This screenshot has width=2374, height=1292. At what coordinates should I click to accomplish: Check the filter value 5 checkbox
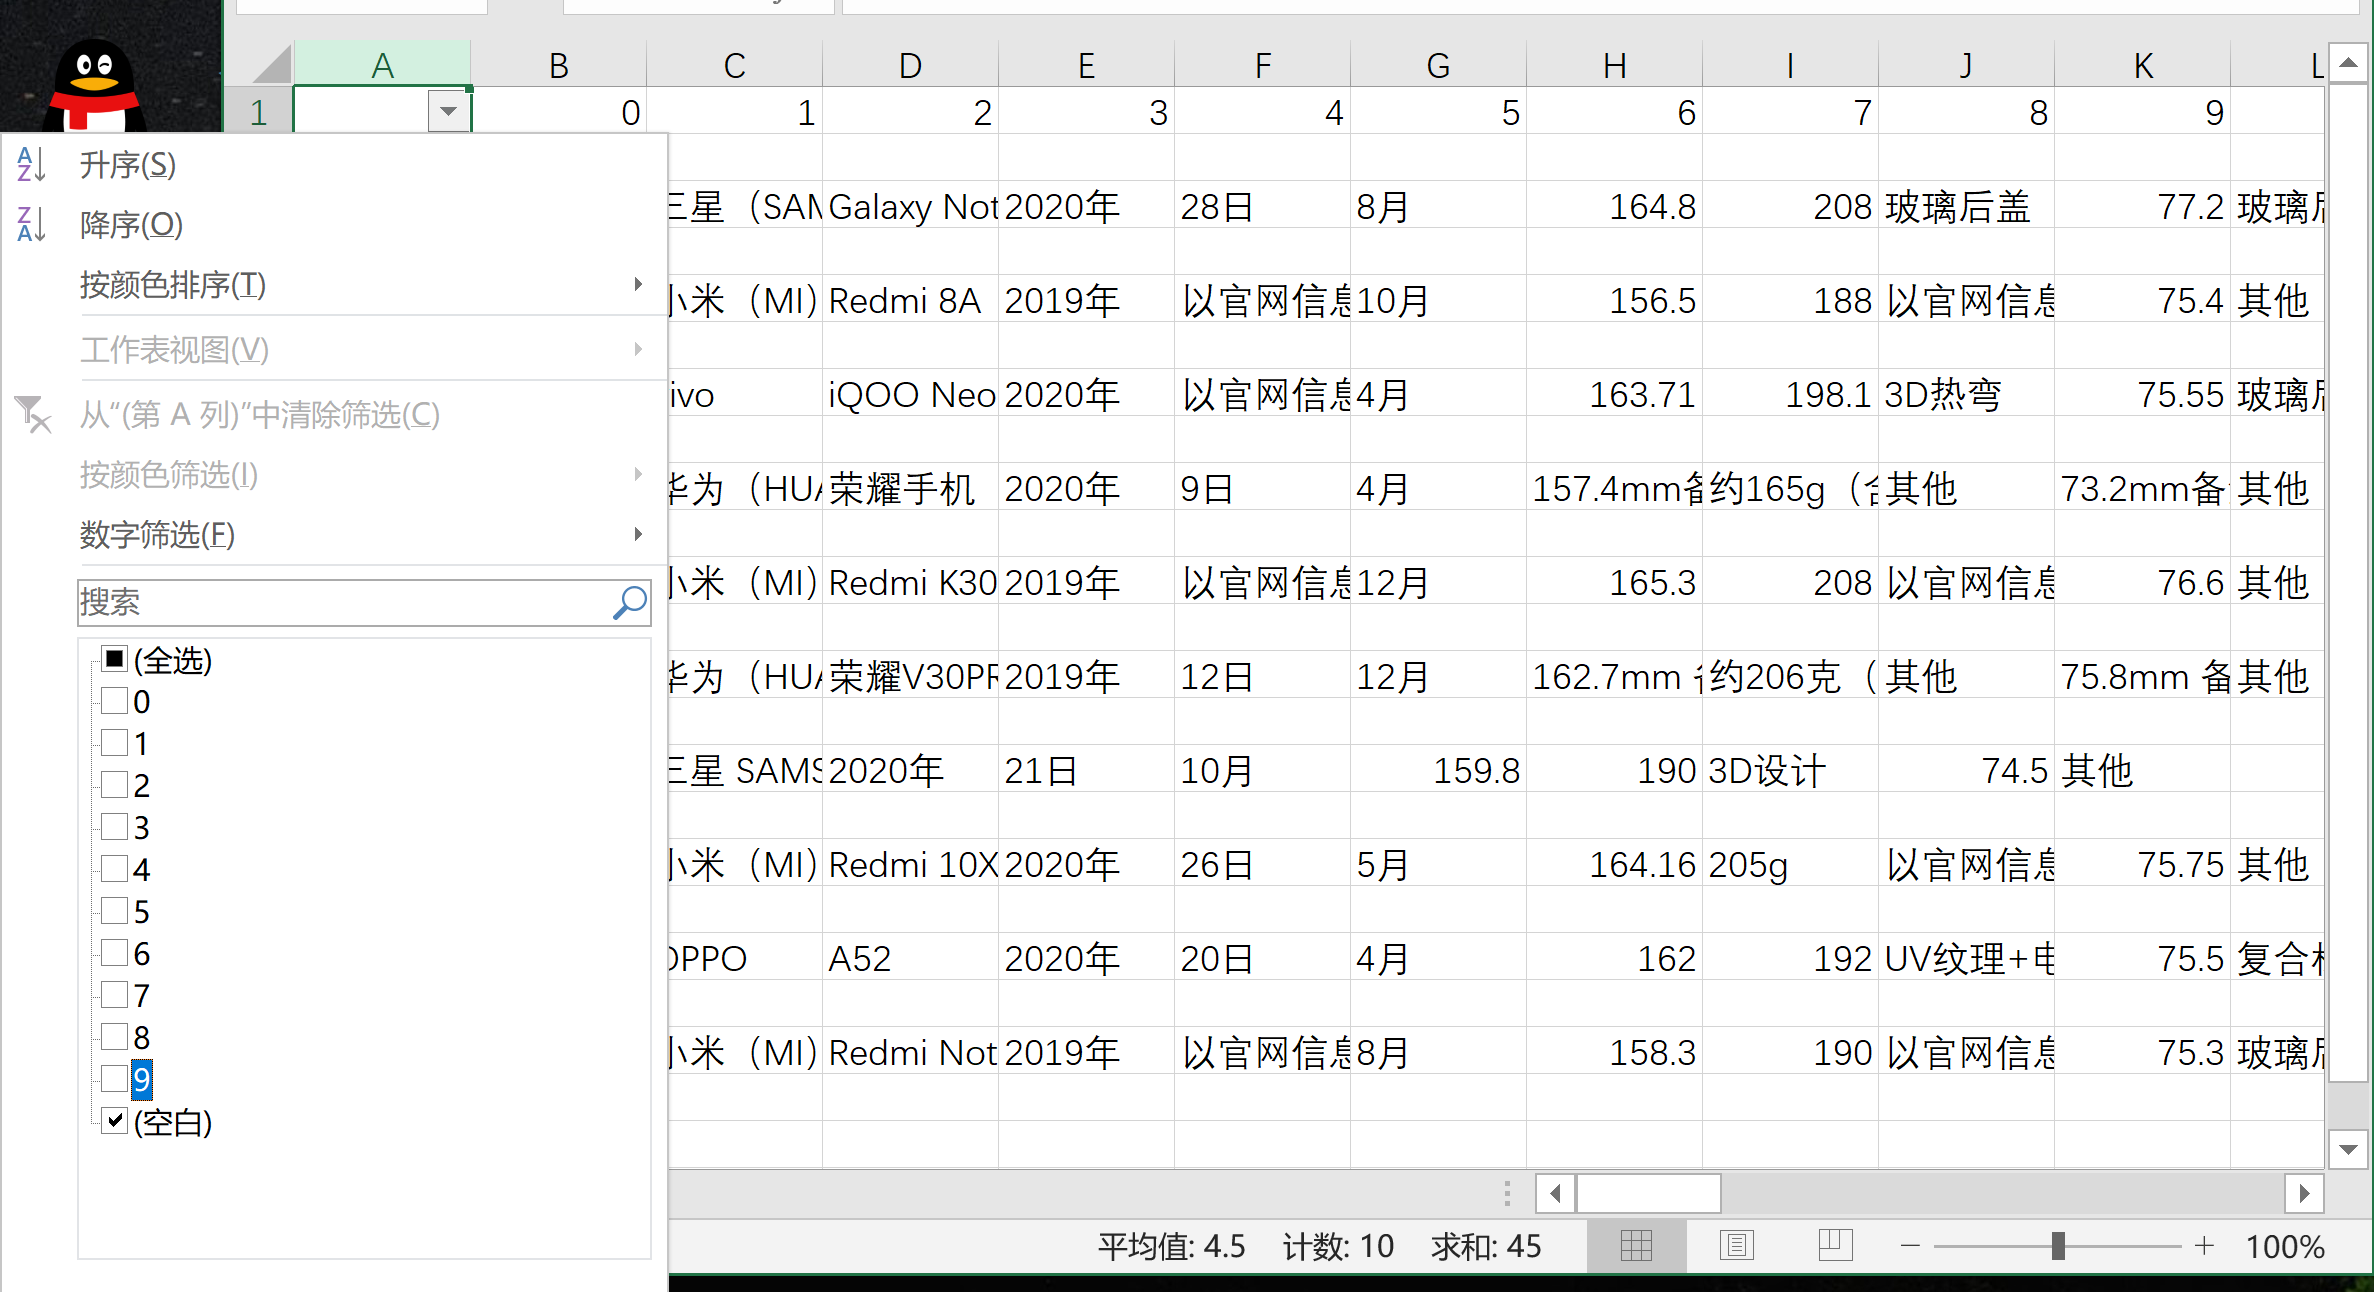[115, 911]
